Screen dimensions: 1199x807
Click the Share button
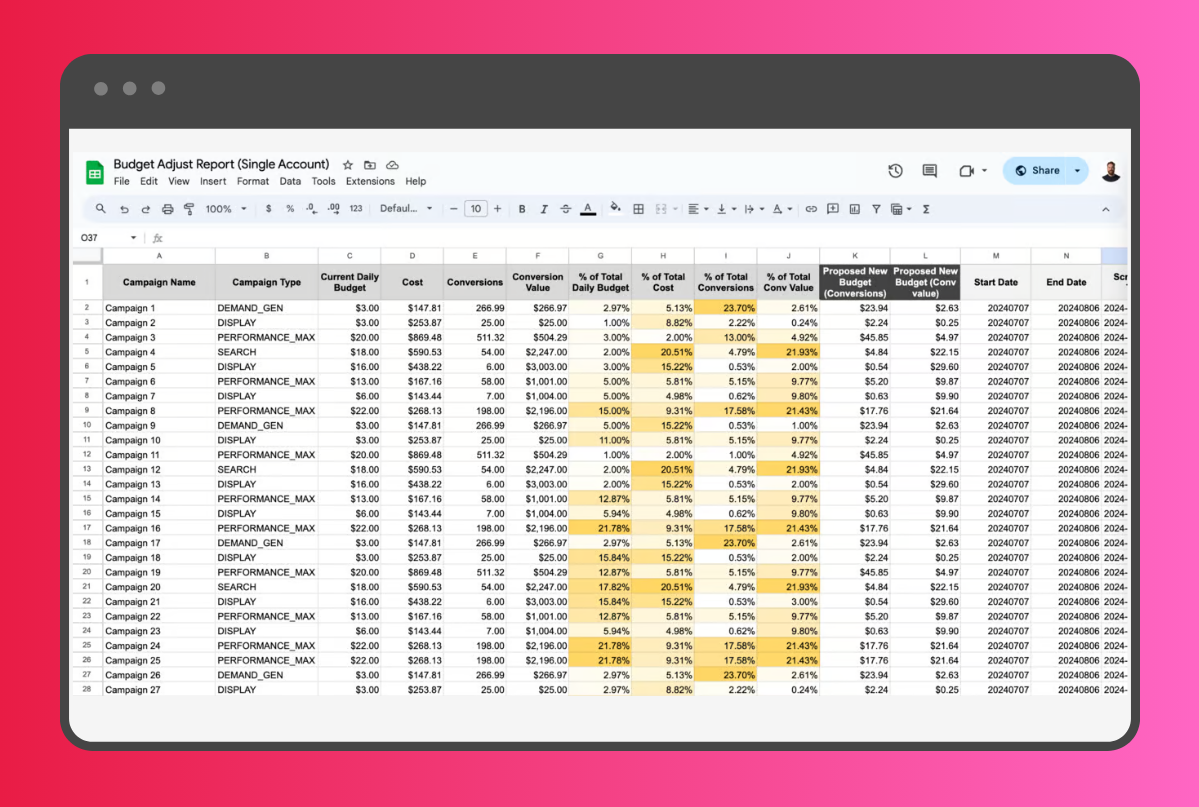pyautogui.click(x=1037, y=171)
